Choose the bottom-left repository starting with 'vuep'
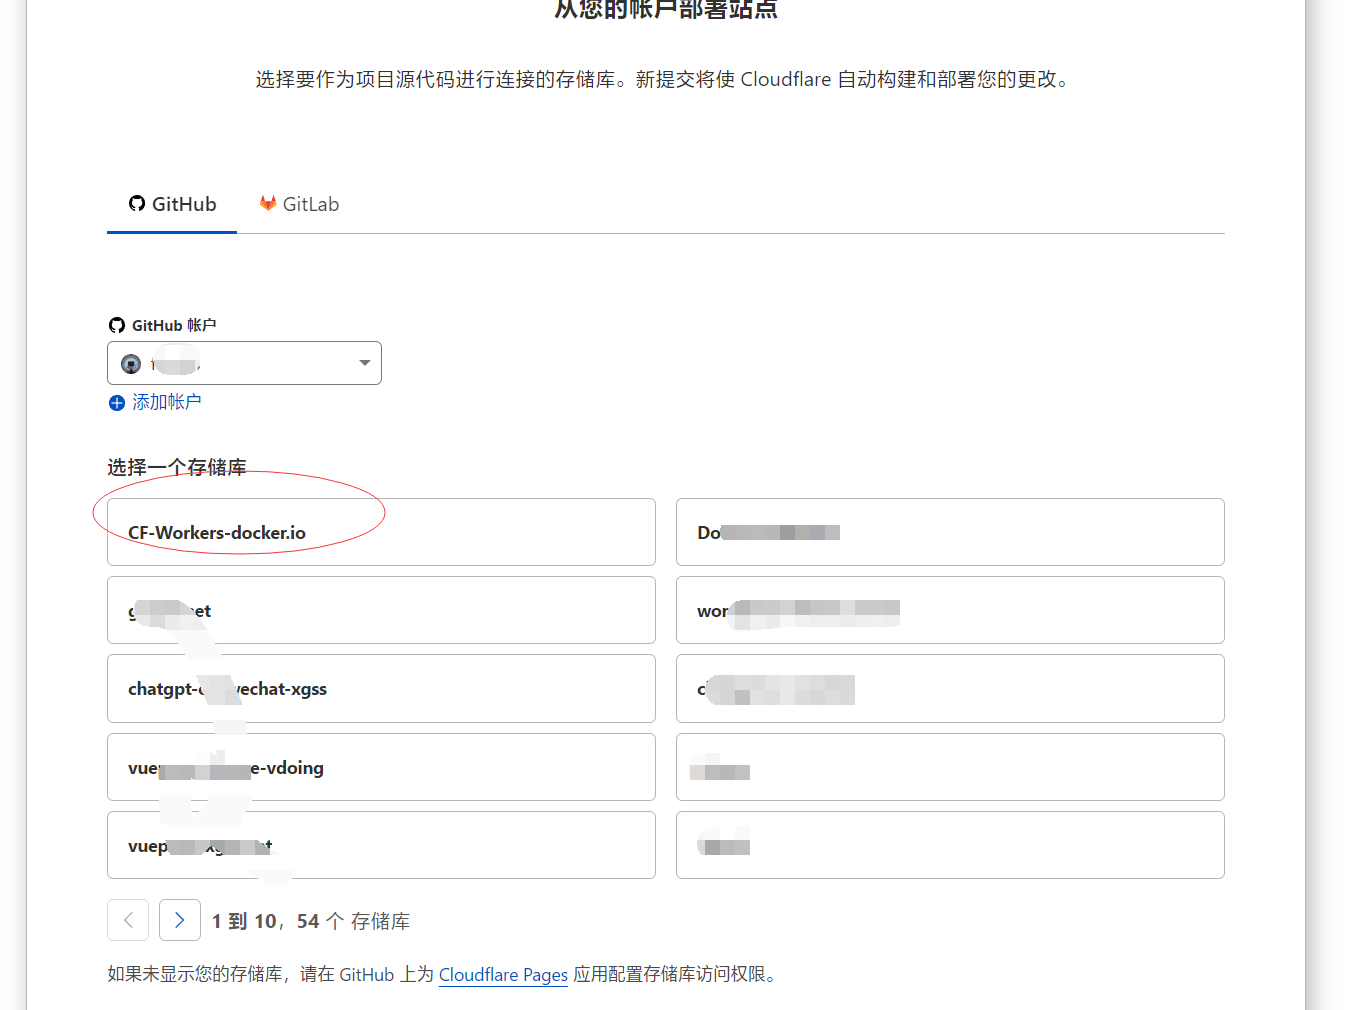 381,845
